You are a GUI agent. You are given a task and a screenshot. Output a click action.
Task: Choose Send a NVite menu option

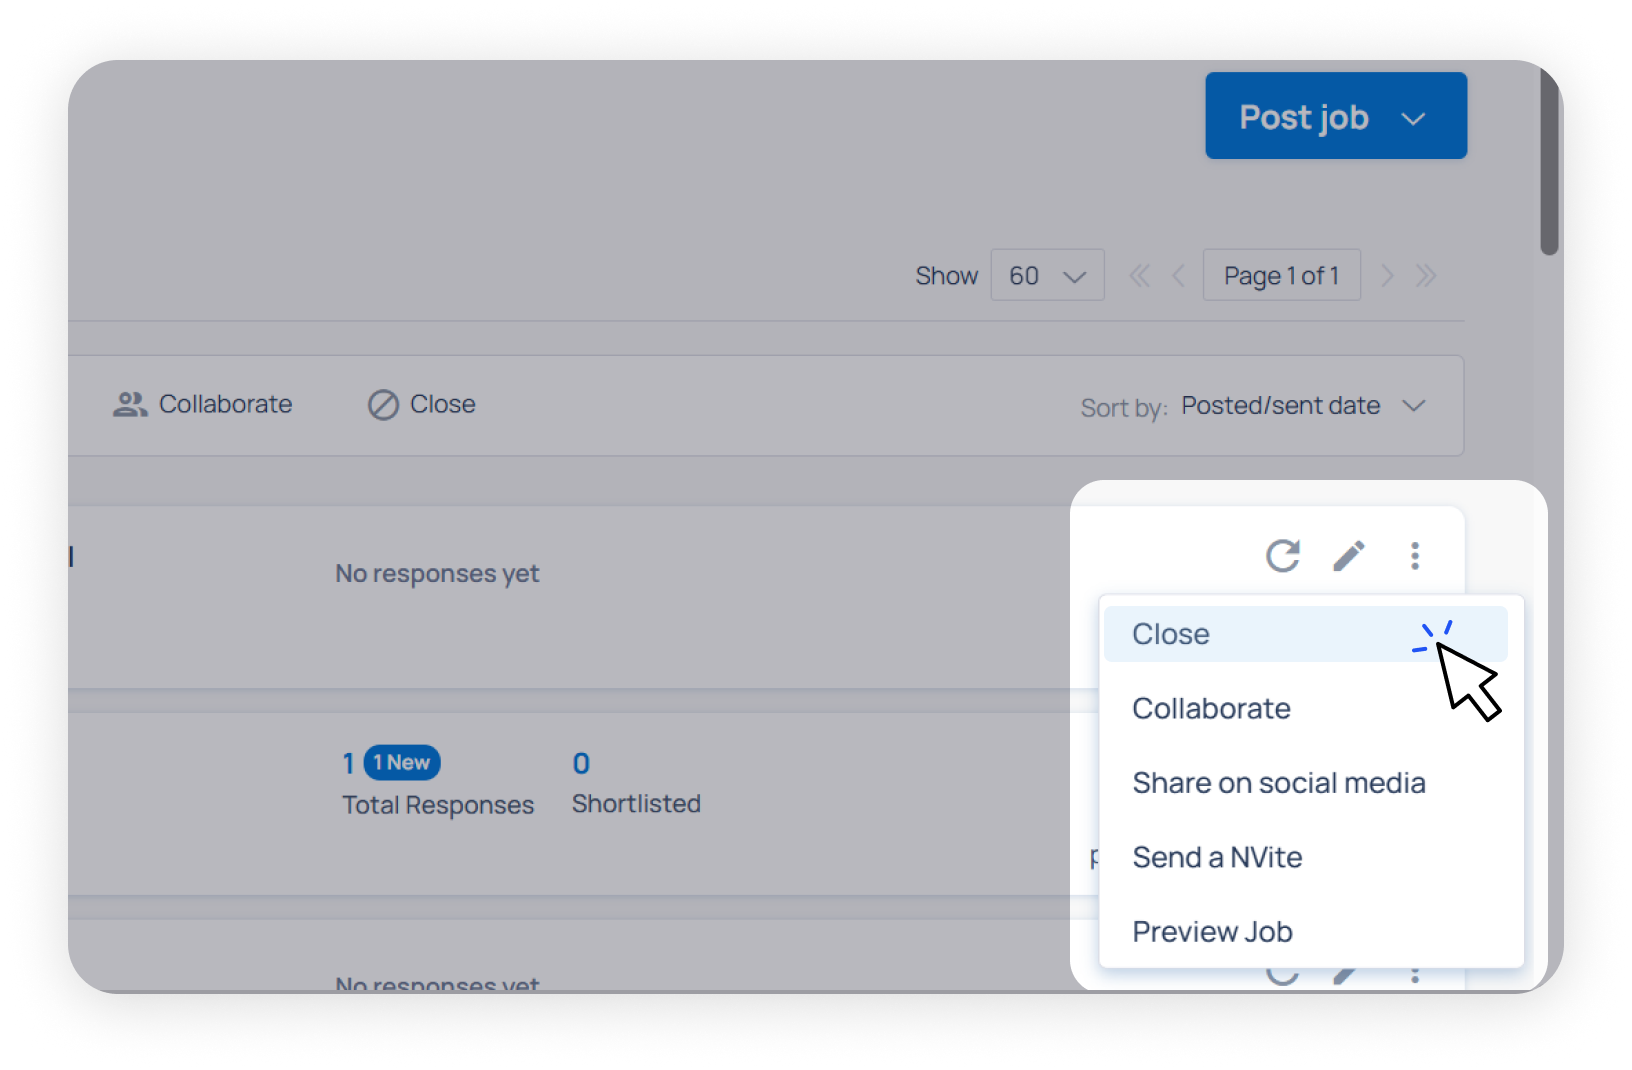[1217, 857]
